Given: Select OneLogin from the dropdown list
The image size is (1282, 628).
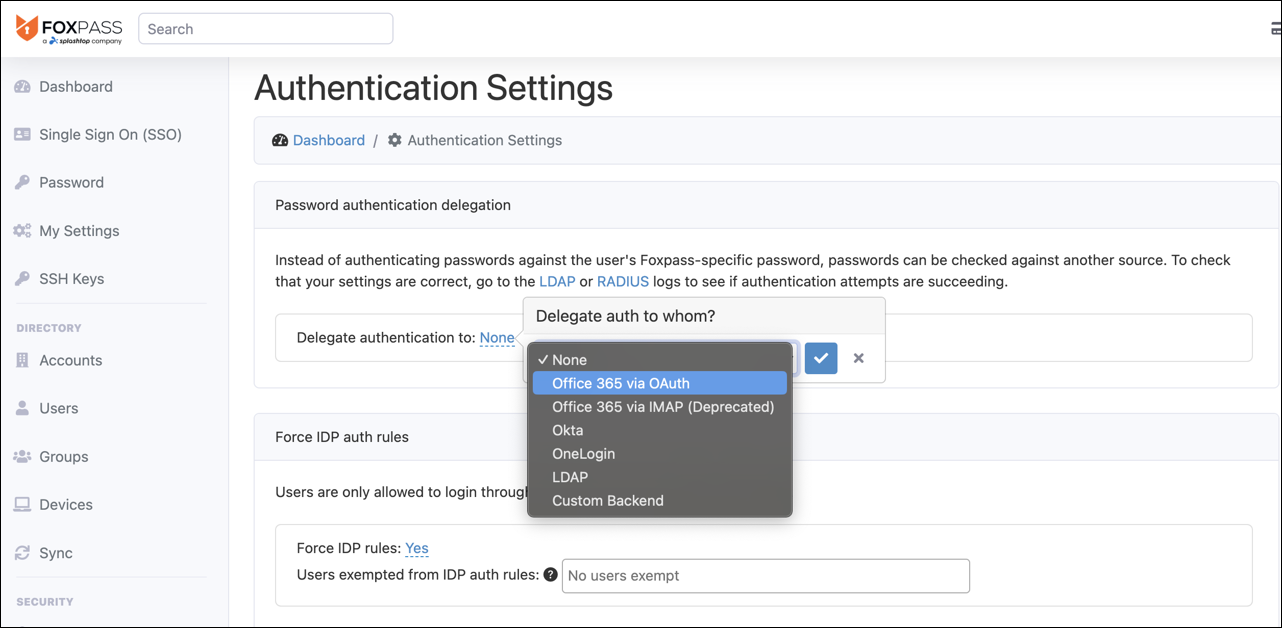Looking at the screenshot, I should click(660, 454).
